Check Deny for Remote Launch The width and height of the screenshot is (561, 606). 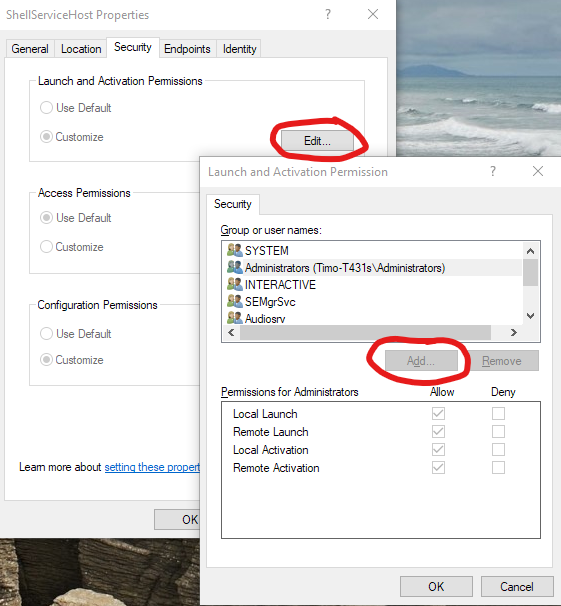pos(498,431)
